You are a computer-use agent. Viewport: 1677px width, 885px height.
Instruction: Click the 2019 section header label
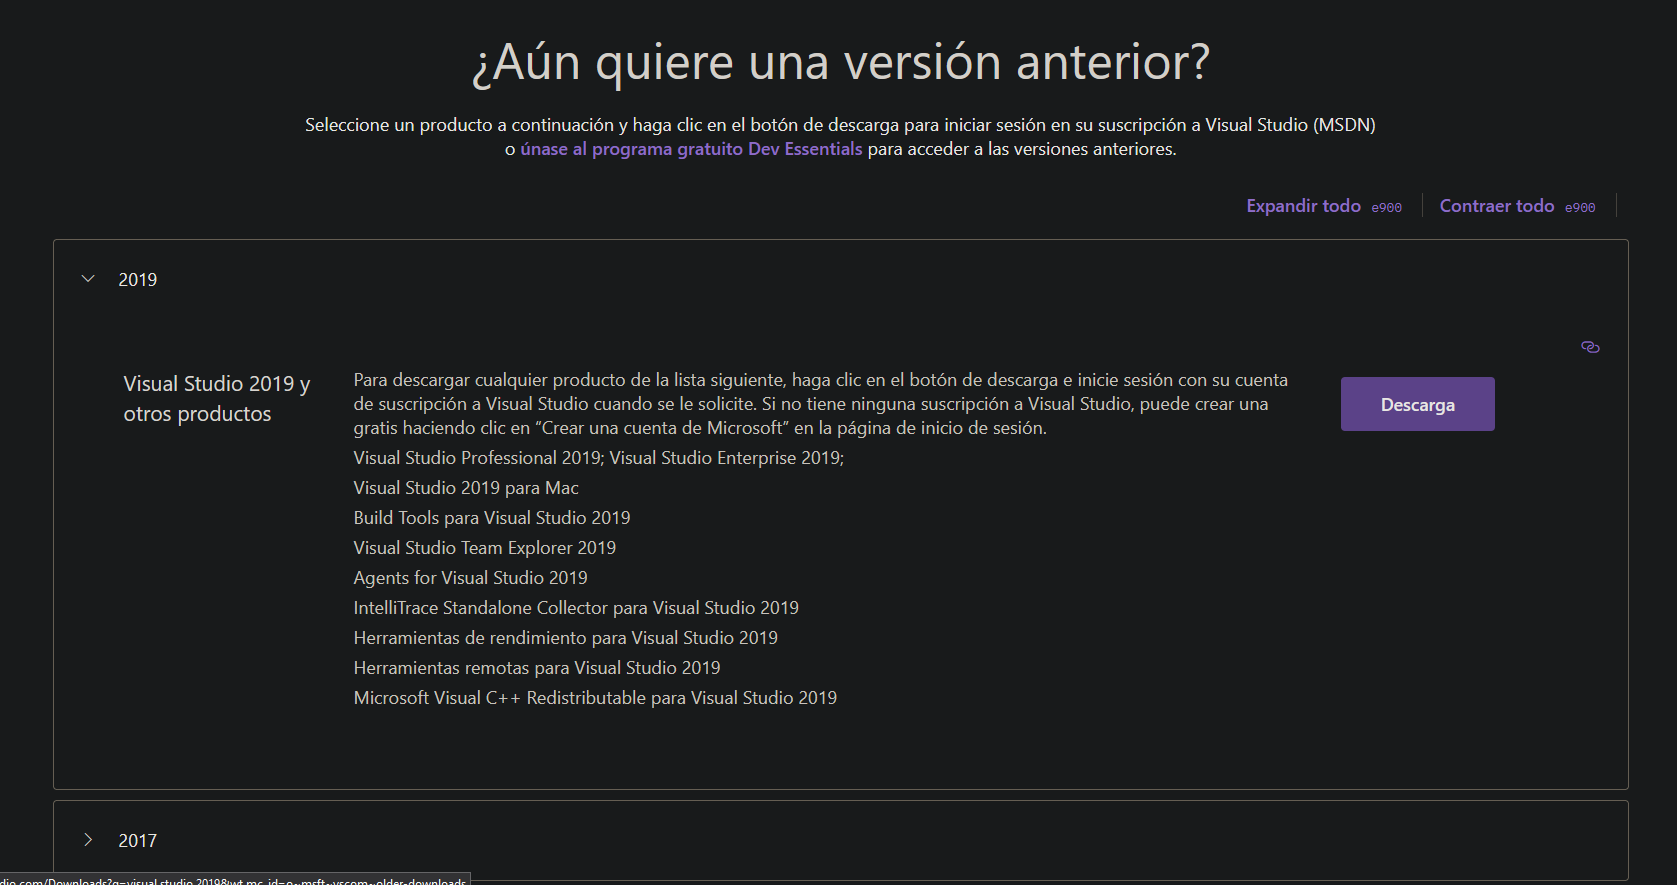138,280
